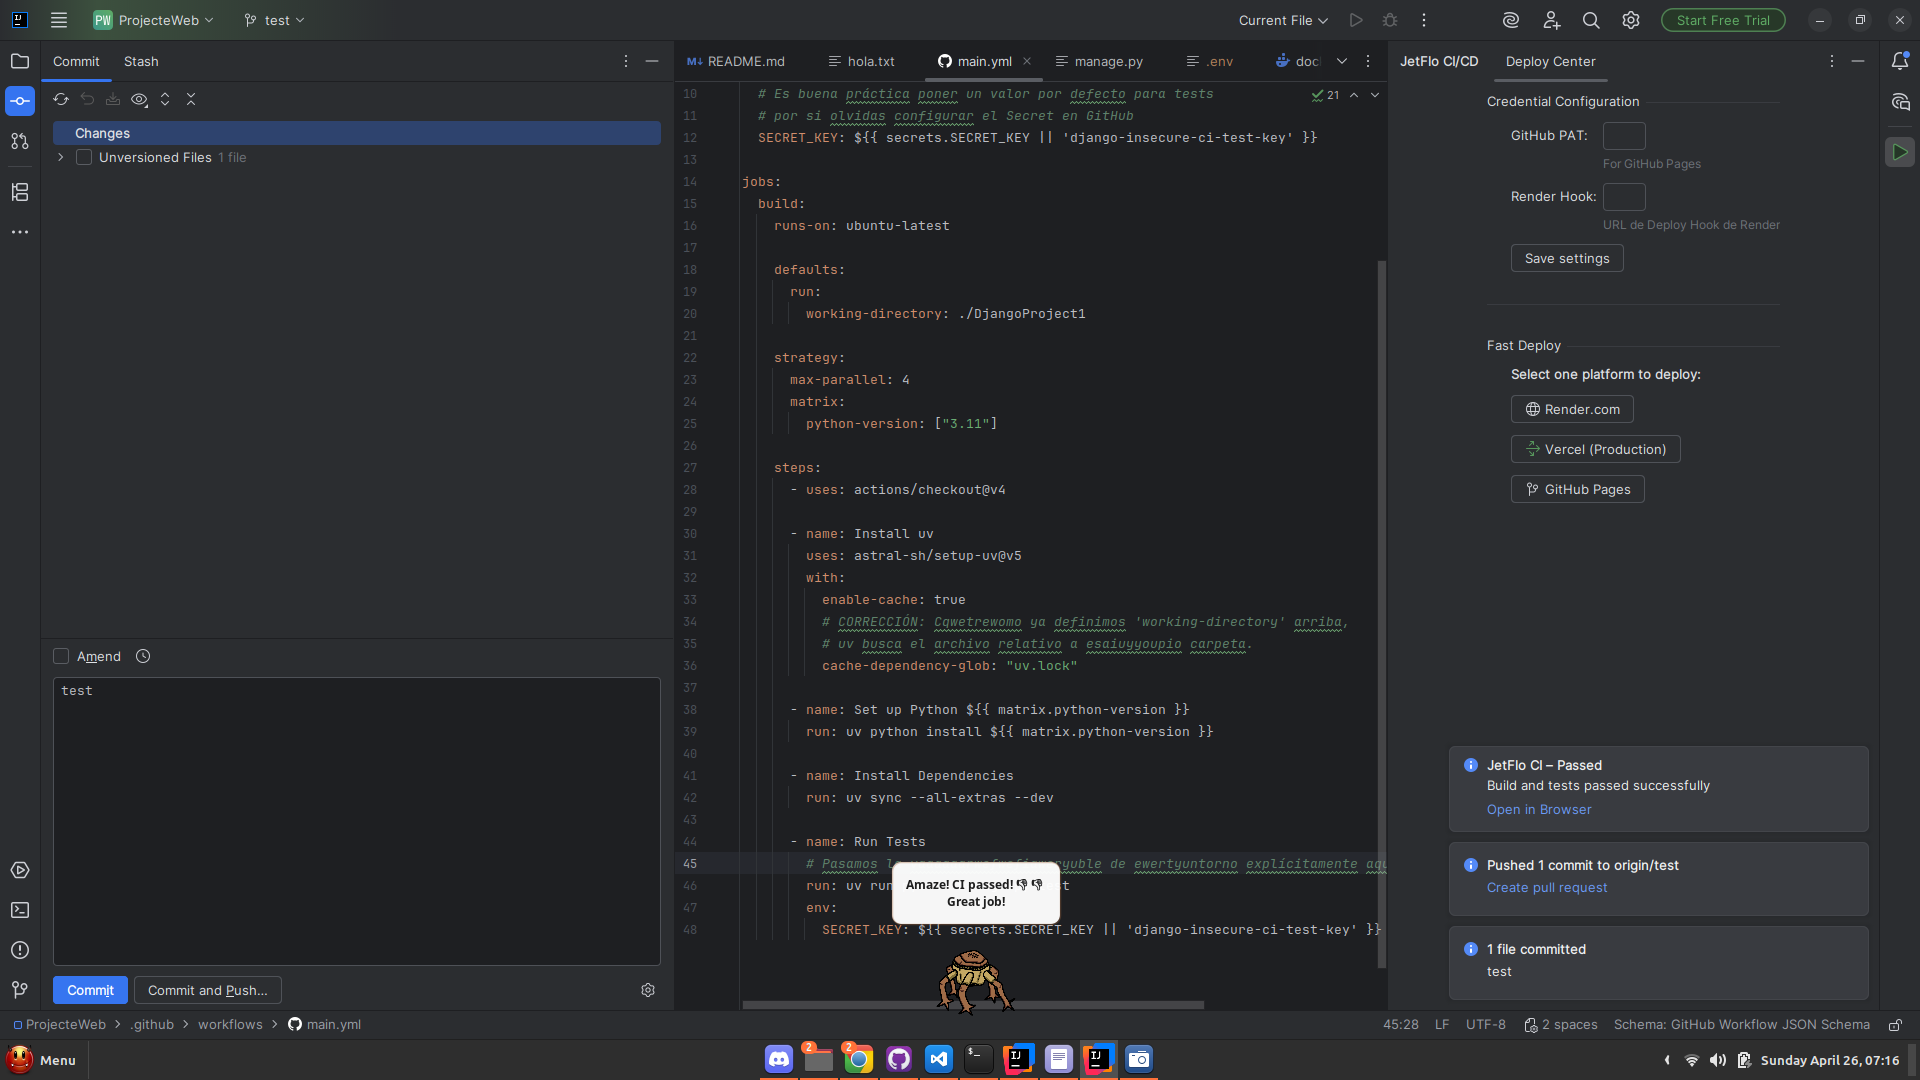Viewport: 1920px width, 1080px height.
Task: Open the AI Assistant chat icon
Action: pyautogui.click(x=1900, y=102)
